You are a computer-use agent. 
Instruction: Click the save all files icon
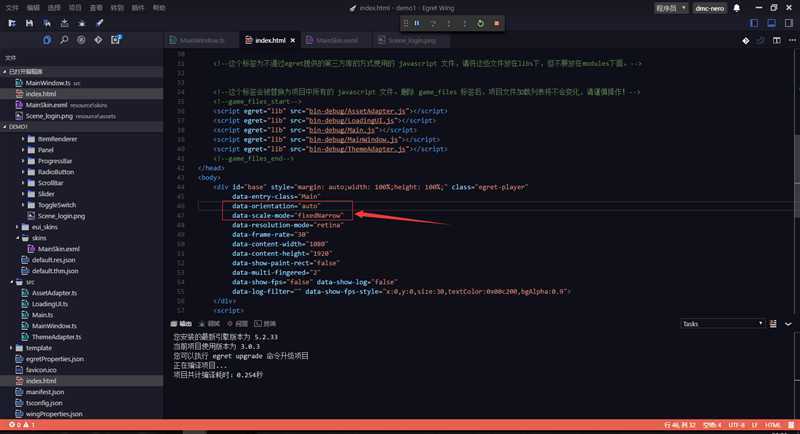click(x=47, y=23)
